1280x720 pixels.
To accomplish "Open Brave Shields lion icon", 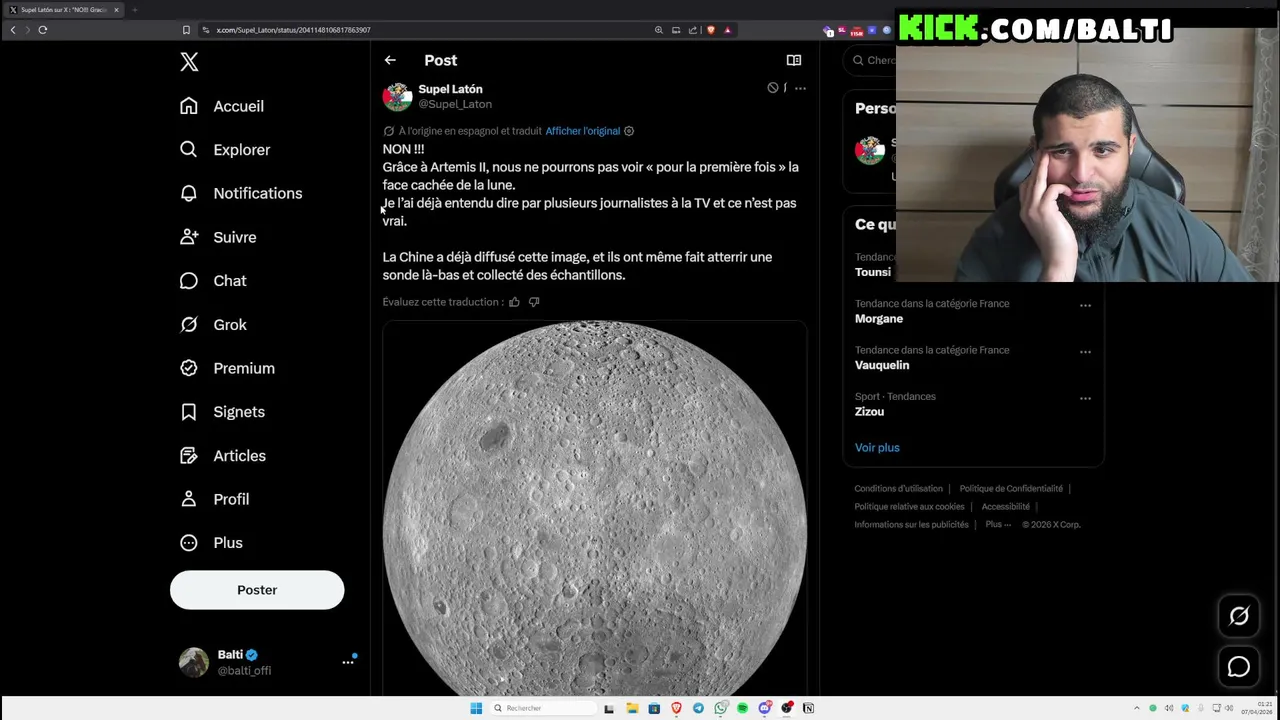I will click(x=711, y=30).
